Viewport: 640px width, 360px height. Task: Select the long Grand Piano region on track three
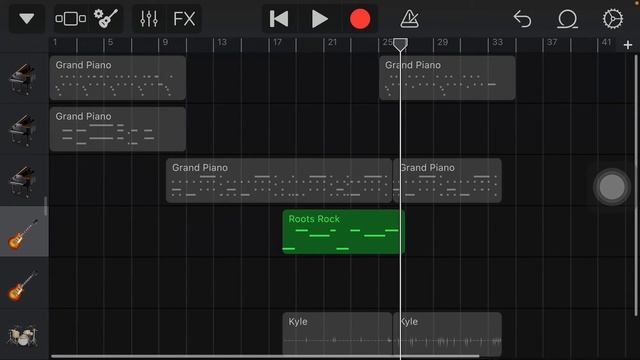tap(279, 181)
